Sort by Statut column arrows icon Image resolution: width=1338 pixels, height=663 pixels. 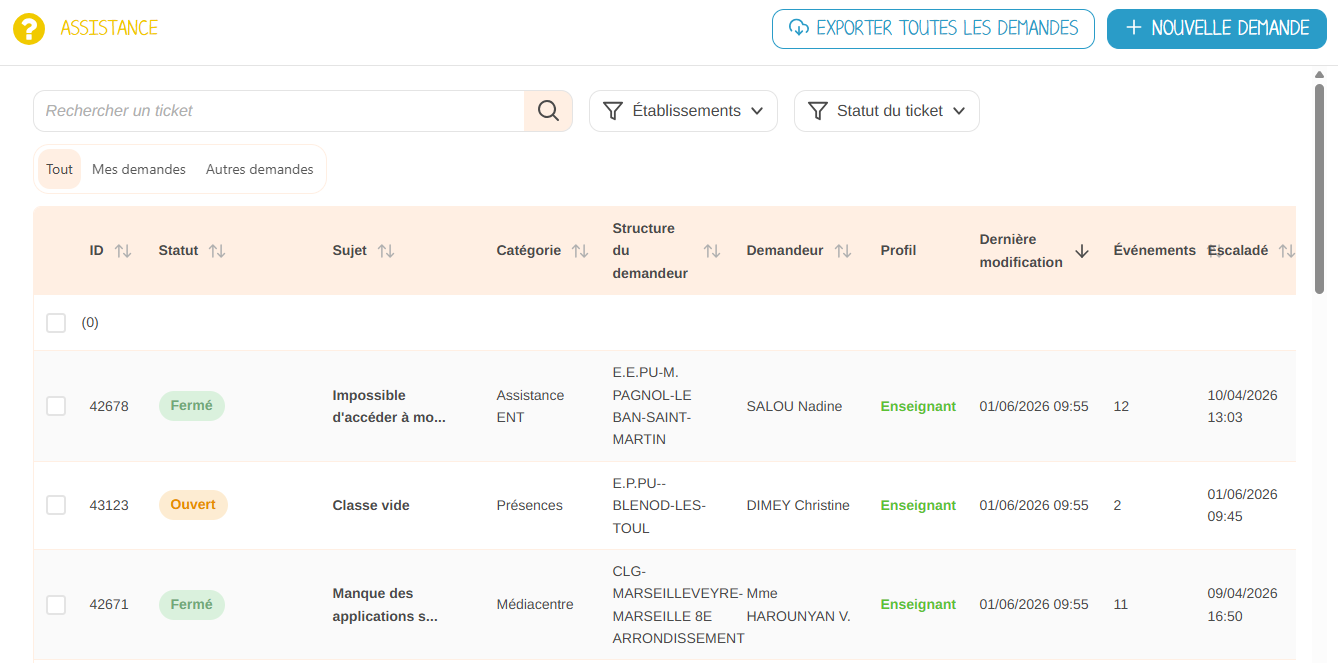pyautogui.click(x=217, y=251)
